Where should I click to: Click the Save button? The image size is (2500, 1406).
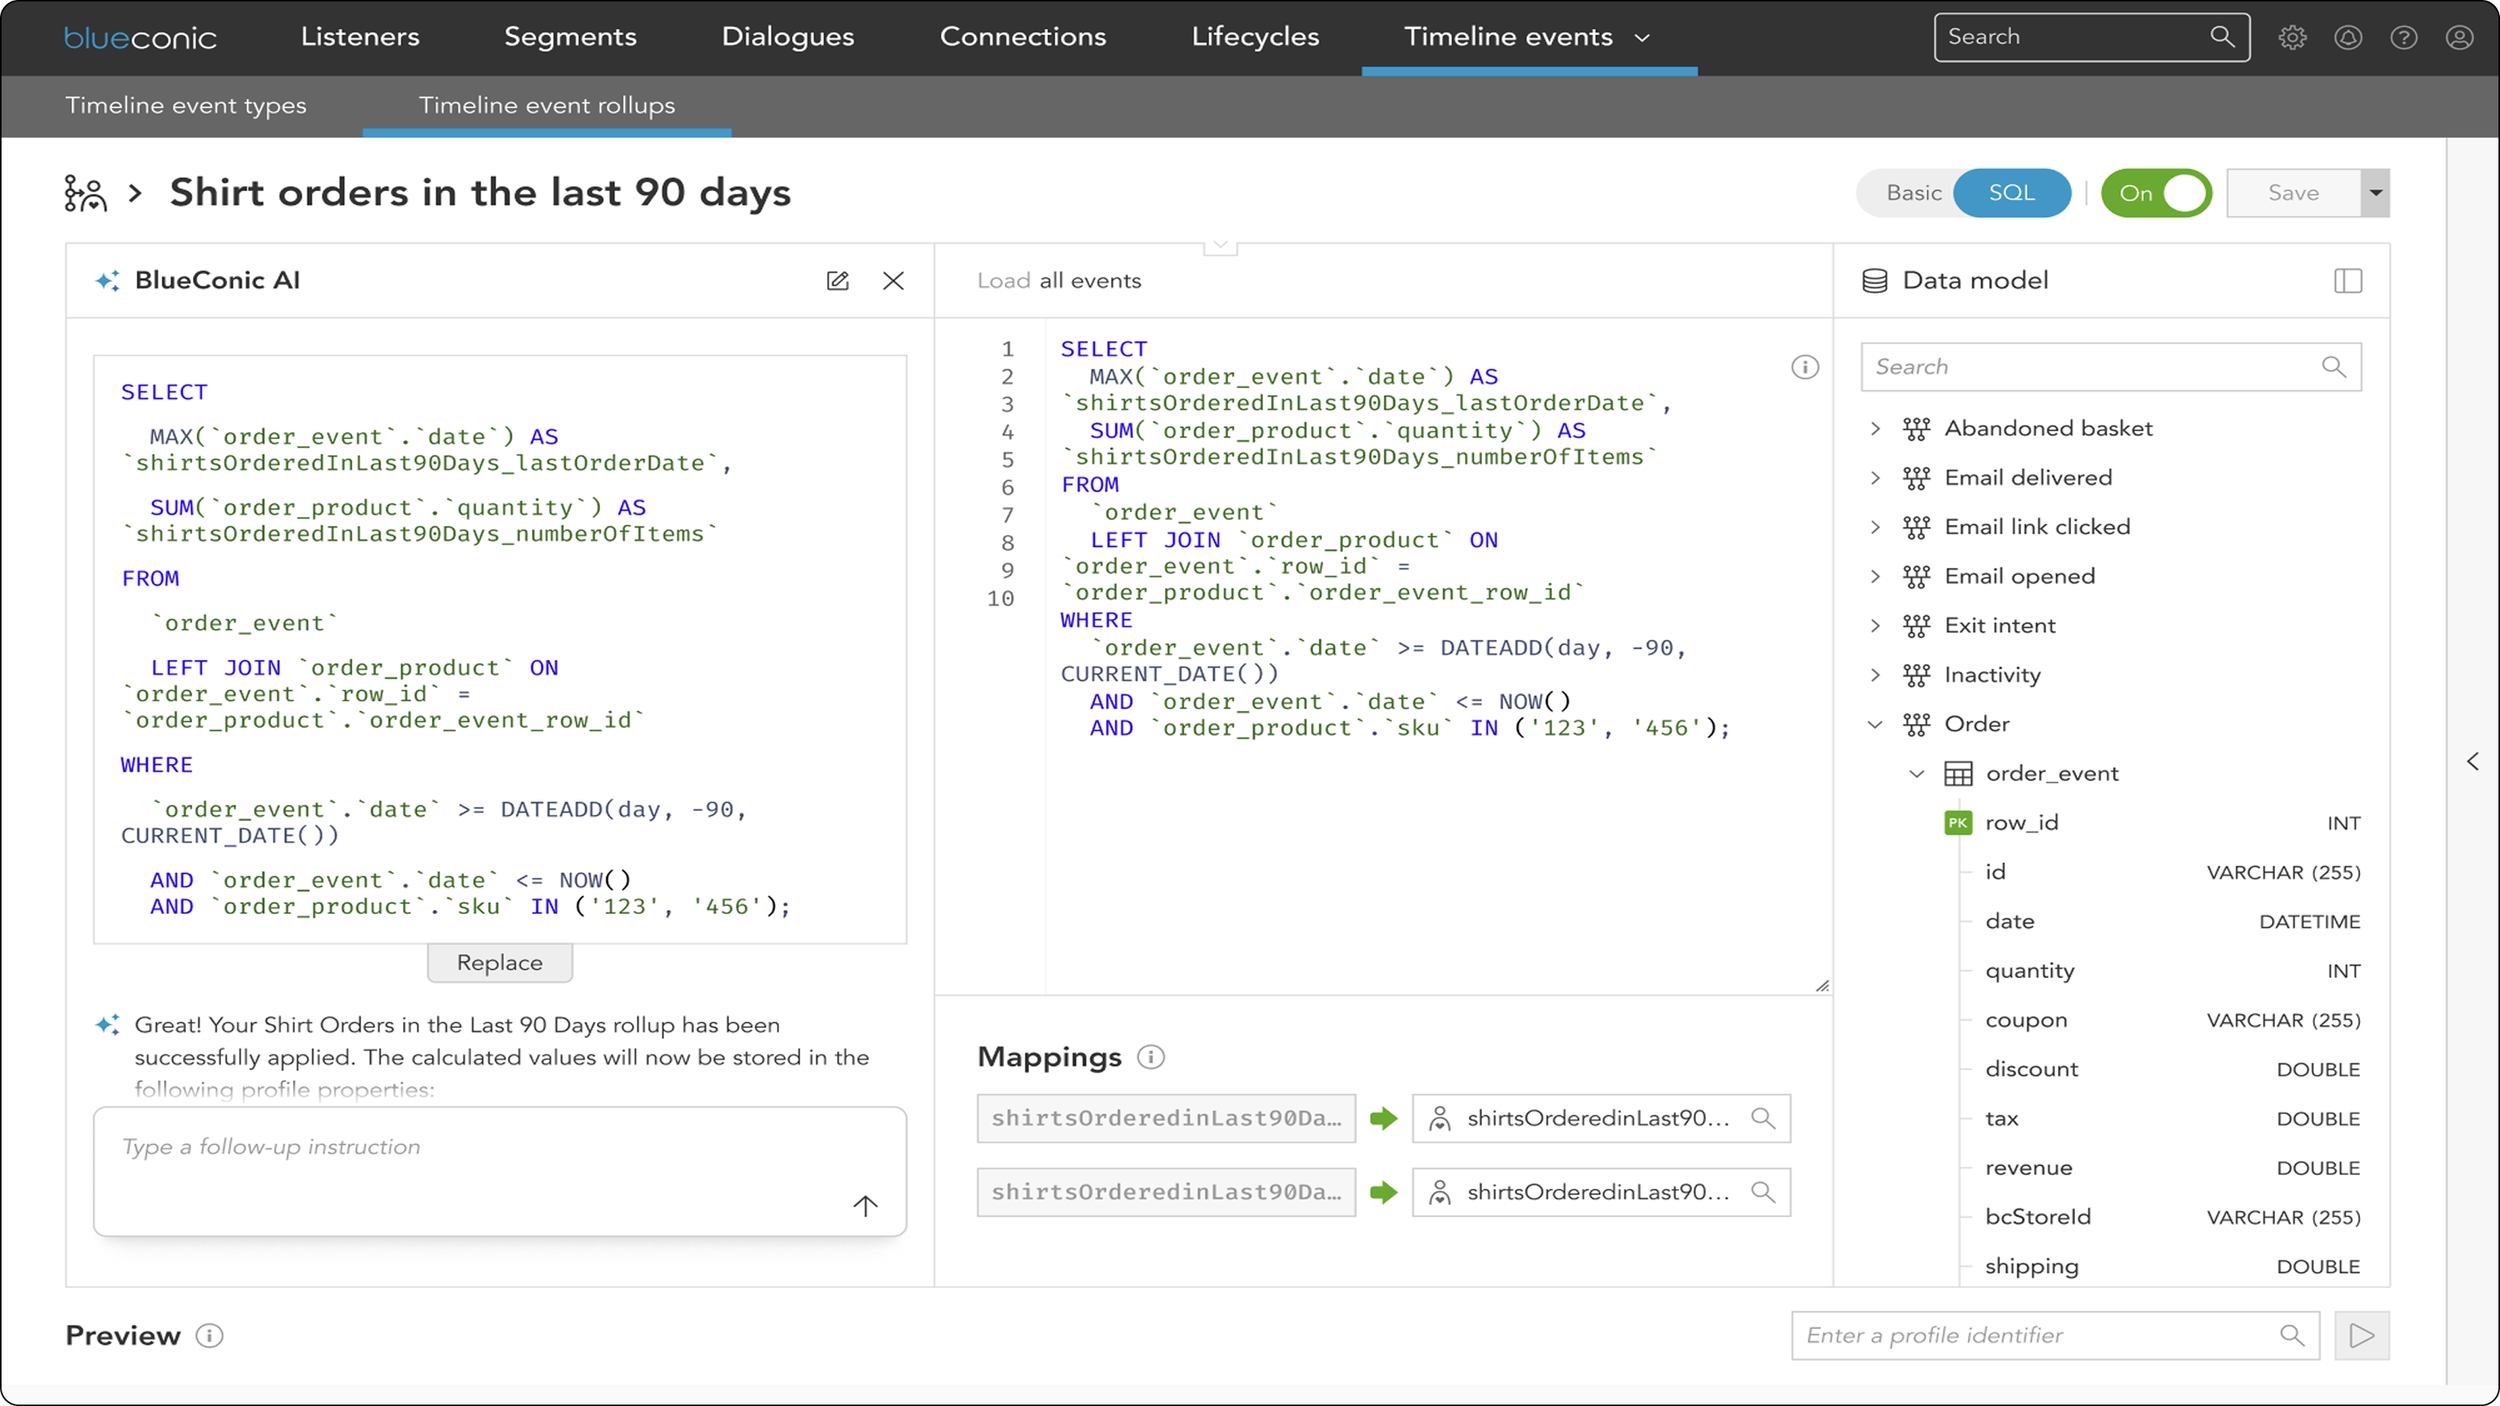[2293, 193]
